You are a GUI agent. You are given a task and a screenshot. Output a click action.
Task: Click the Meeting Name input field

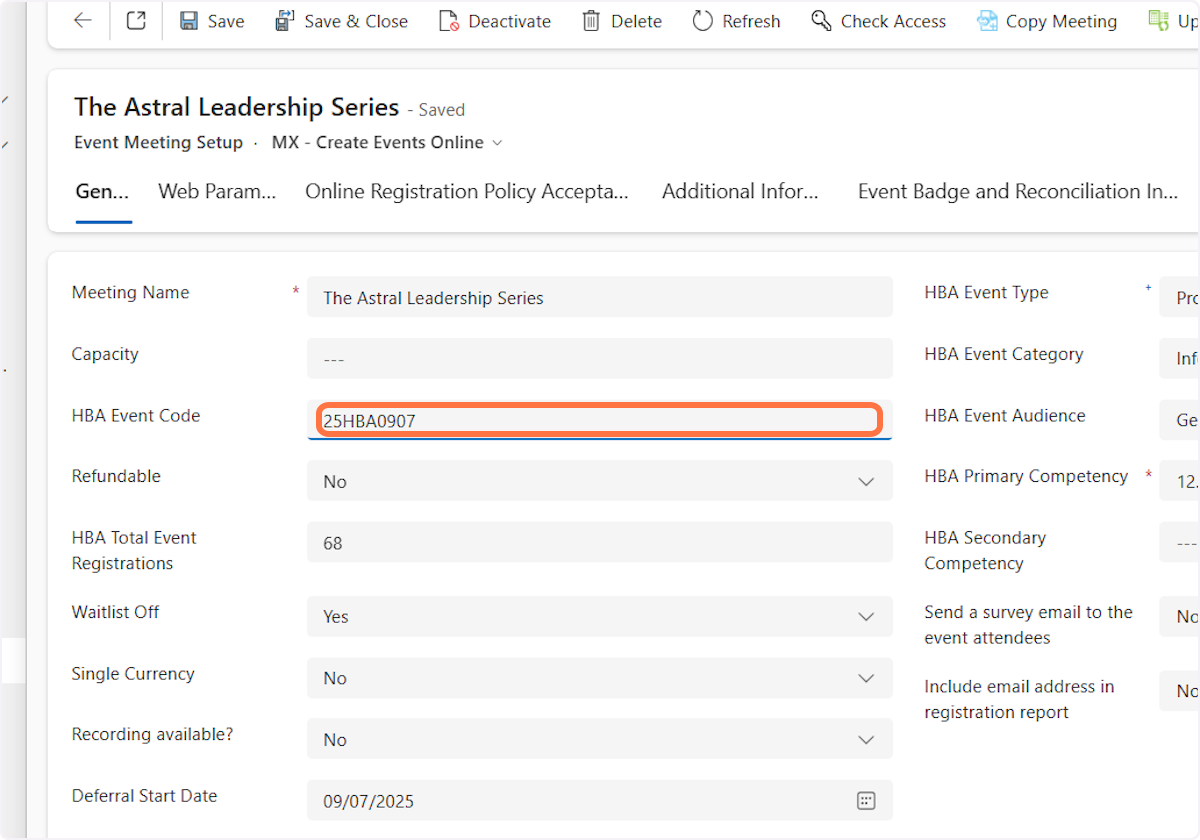598,298
